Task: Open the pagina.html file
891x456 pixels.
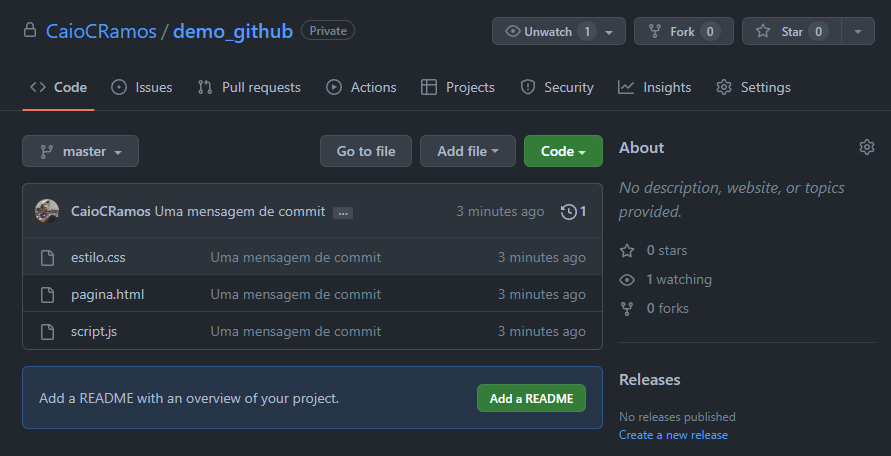Action: [108, 294]
